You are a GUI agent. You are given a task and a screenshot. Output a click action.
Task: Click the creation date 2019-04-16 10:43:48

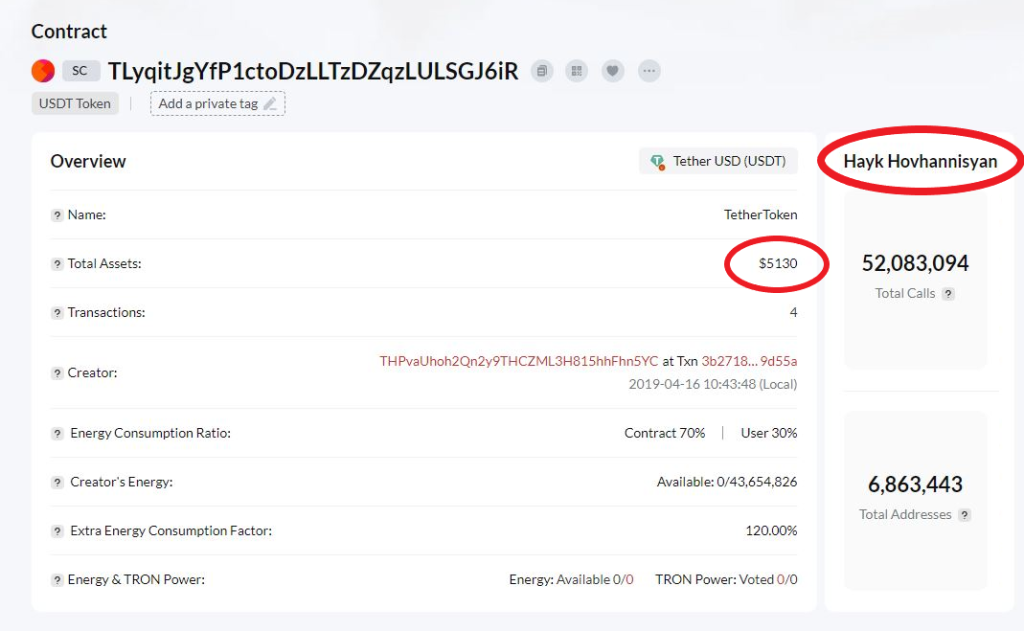[712, 384]
